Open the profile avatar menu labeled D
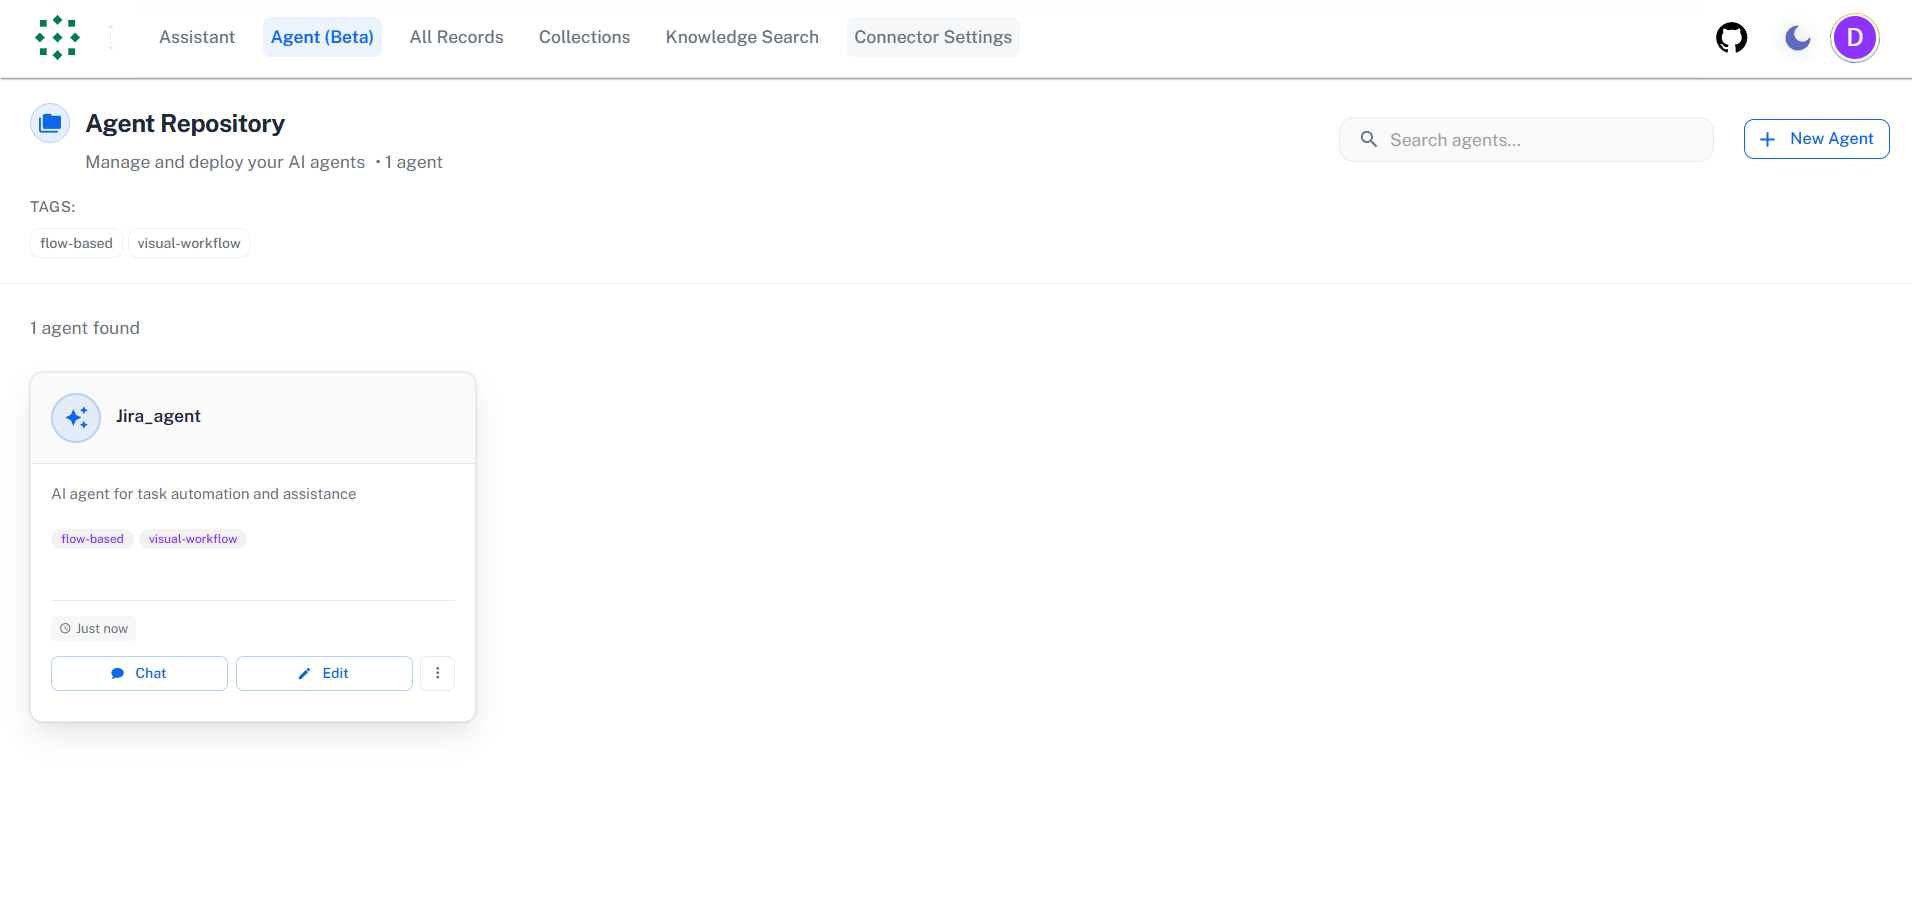This screenshot has width=1912, height=904. (x=1855, y=37)
